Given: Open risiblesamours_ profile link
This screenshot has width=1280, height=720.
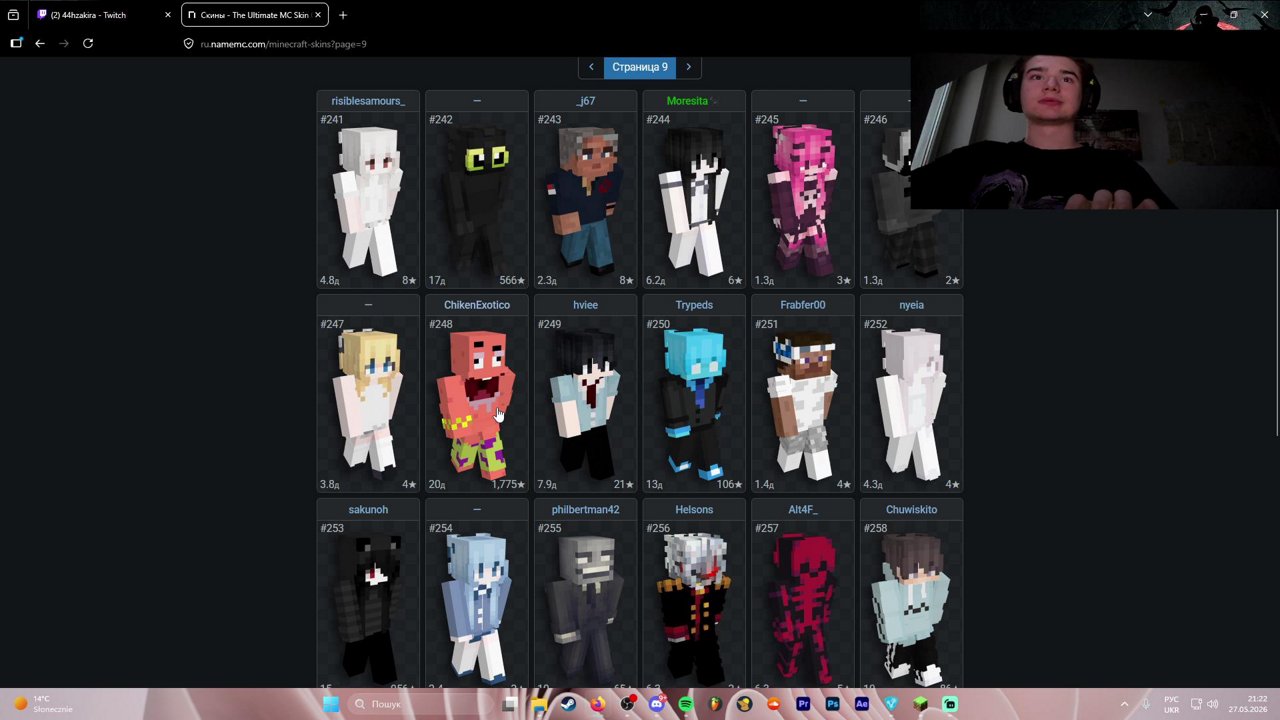Looking at the screenshot, I should point(368,101).
